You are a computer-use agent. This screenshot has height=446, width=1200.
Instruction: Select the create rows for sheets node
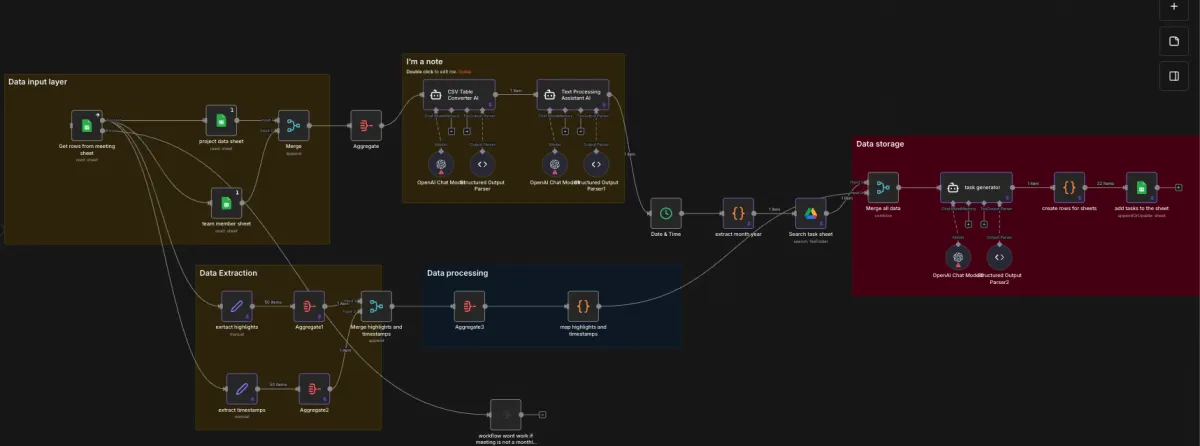pos(1069,187)
